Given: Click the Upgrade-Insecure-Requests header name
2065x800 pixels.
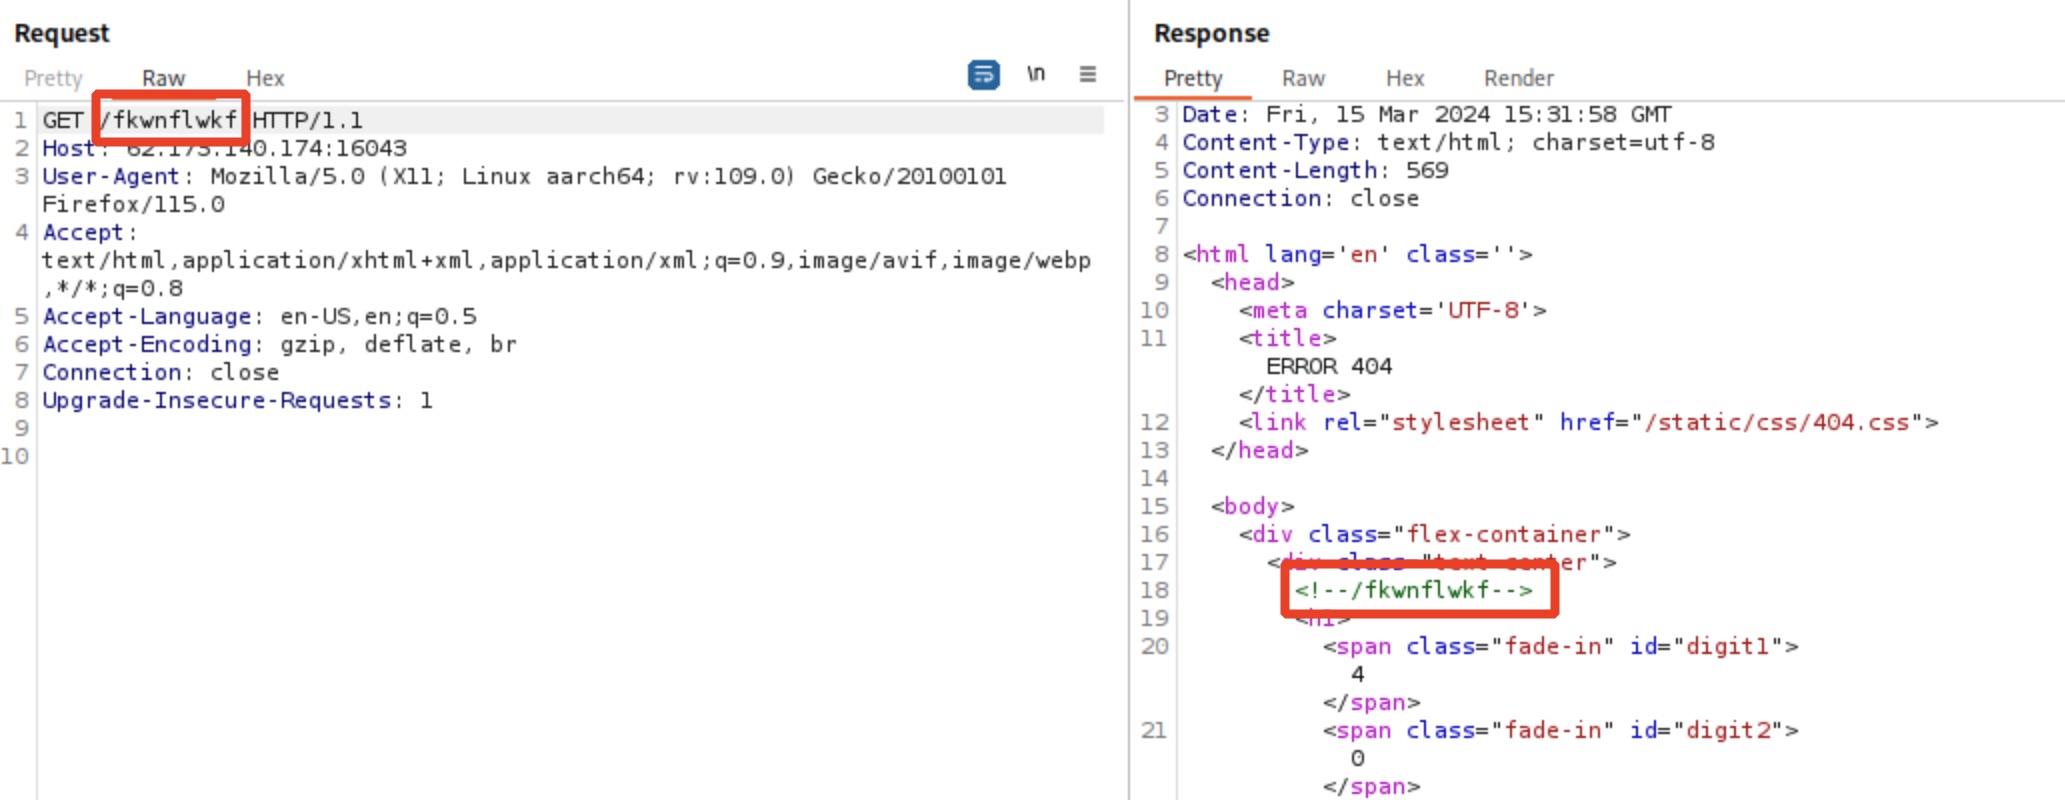Looking at the screenshot, I should 216,400.
